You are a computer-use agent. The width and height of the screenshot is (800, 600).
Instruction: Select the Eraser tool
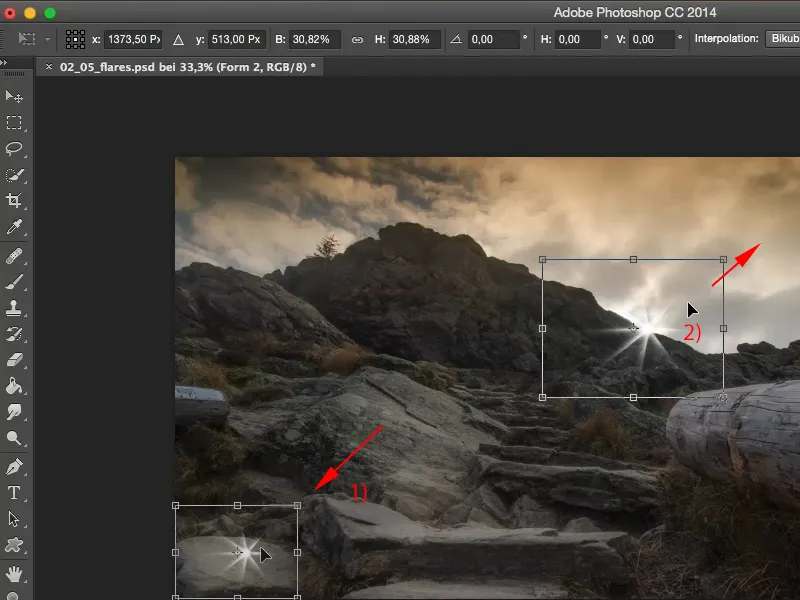14,360
